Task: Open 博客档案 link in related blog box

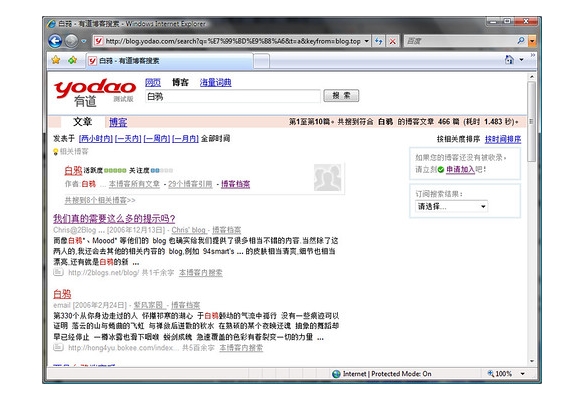Action: click(235, 184)
